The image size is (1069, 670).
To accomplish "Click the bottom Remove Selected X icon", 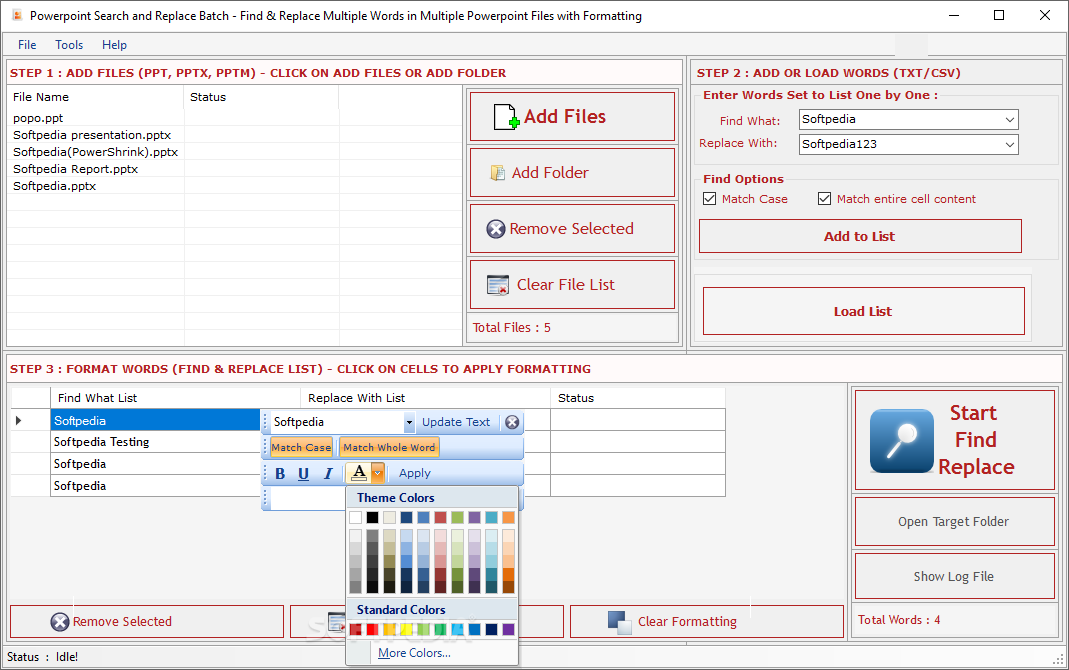I will click(60, 622).
